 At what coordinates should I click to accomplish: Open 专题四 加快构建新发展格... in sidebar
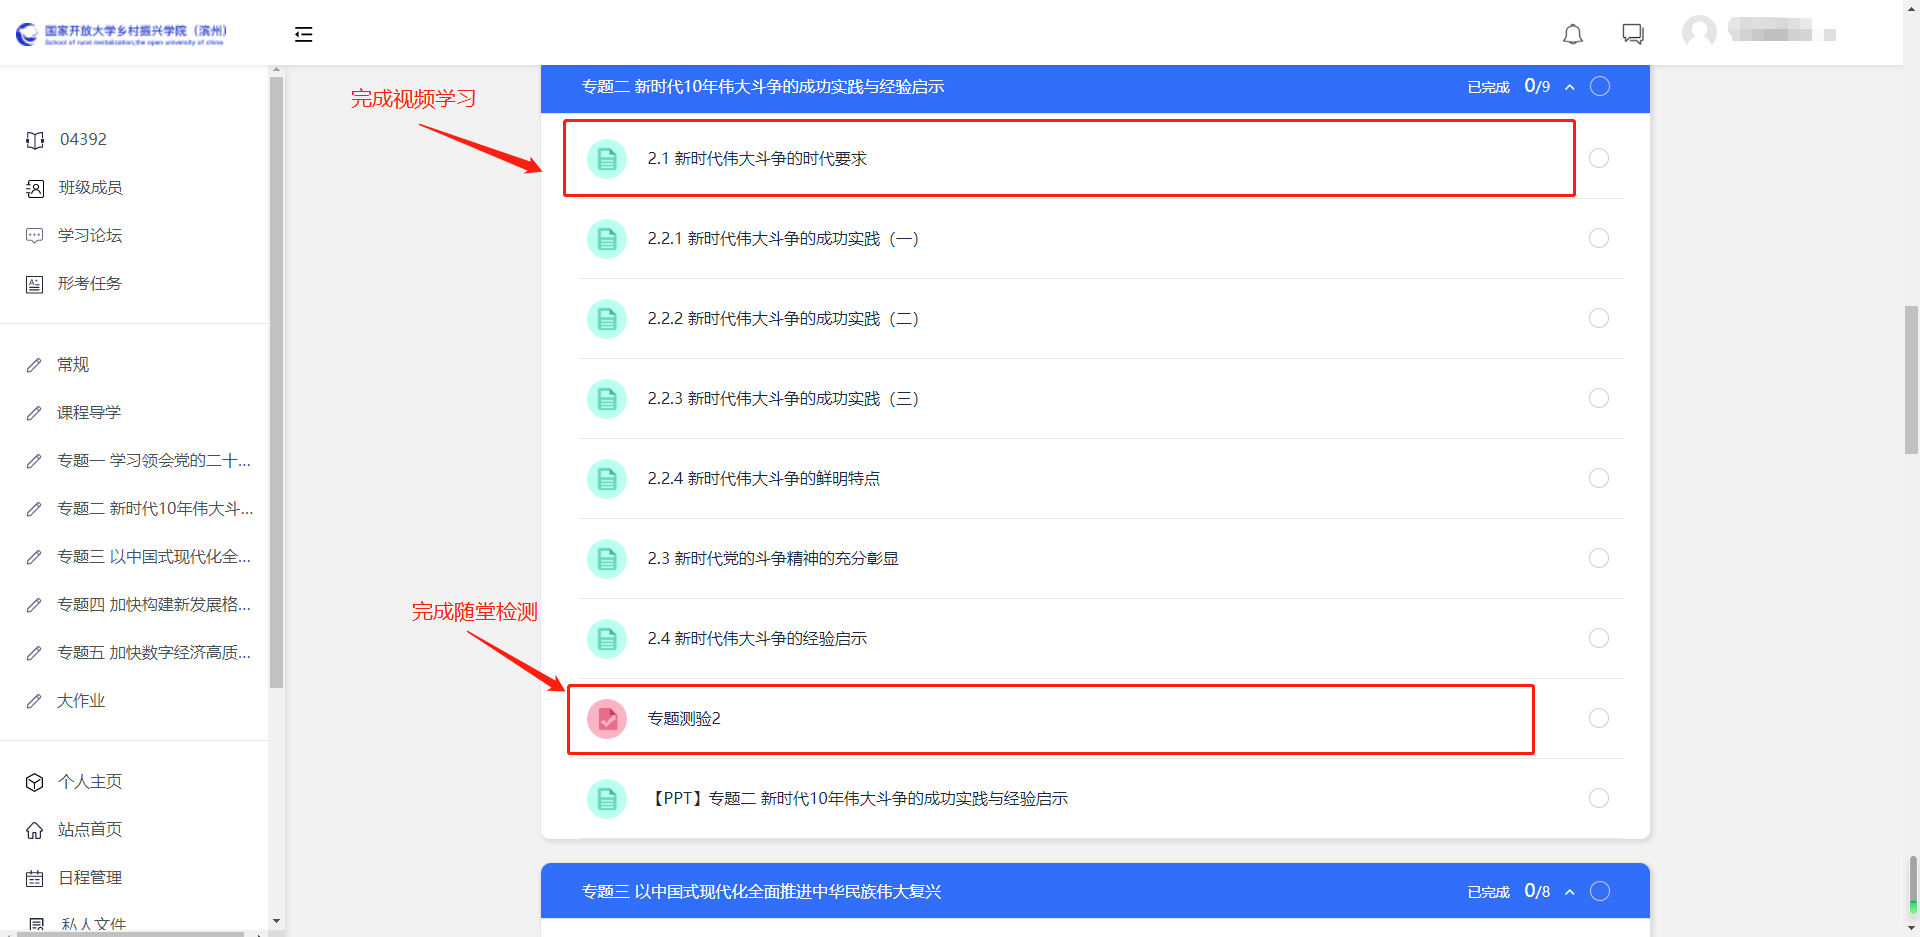[154, 605]
